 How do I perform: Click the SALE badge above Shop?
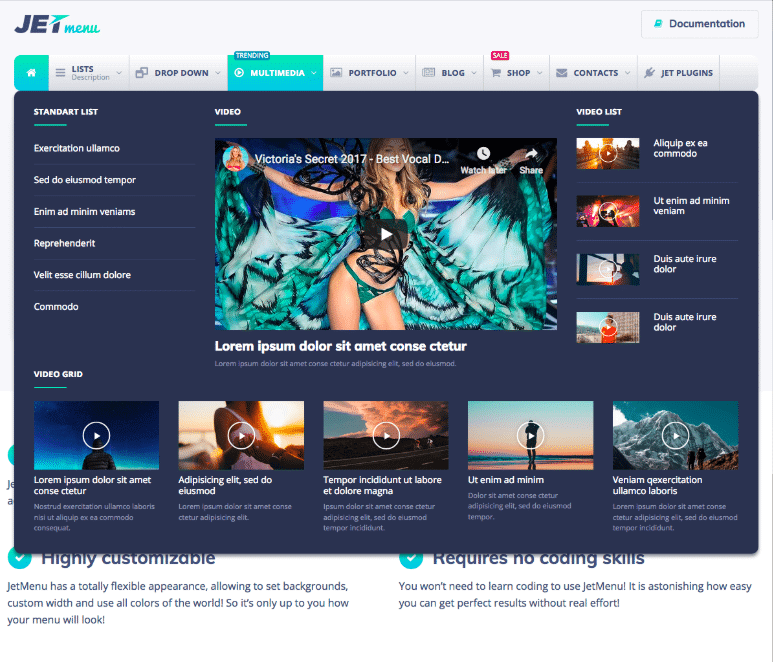click(500, 55)
